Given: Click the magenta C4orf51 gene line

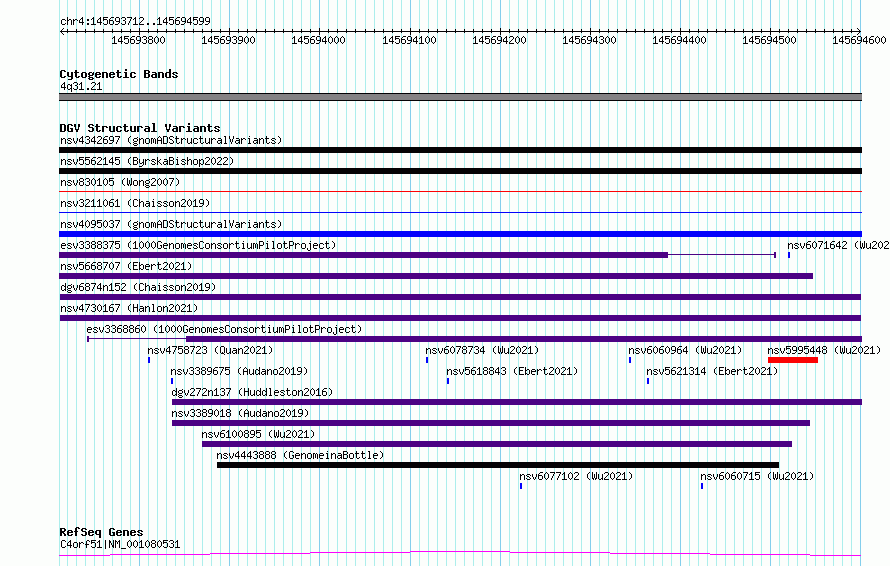Looking at the screenshot, I should [x=460, y=554].
